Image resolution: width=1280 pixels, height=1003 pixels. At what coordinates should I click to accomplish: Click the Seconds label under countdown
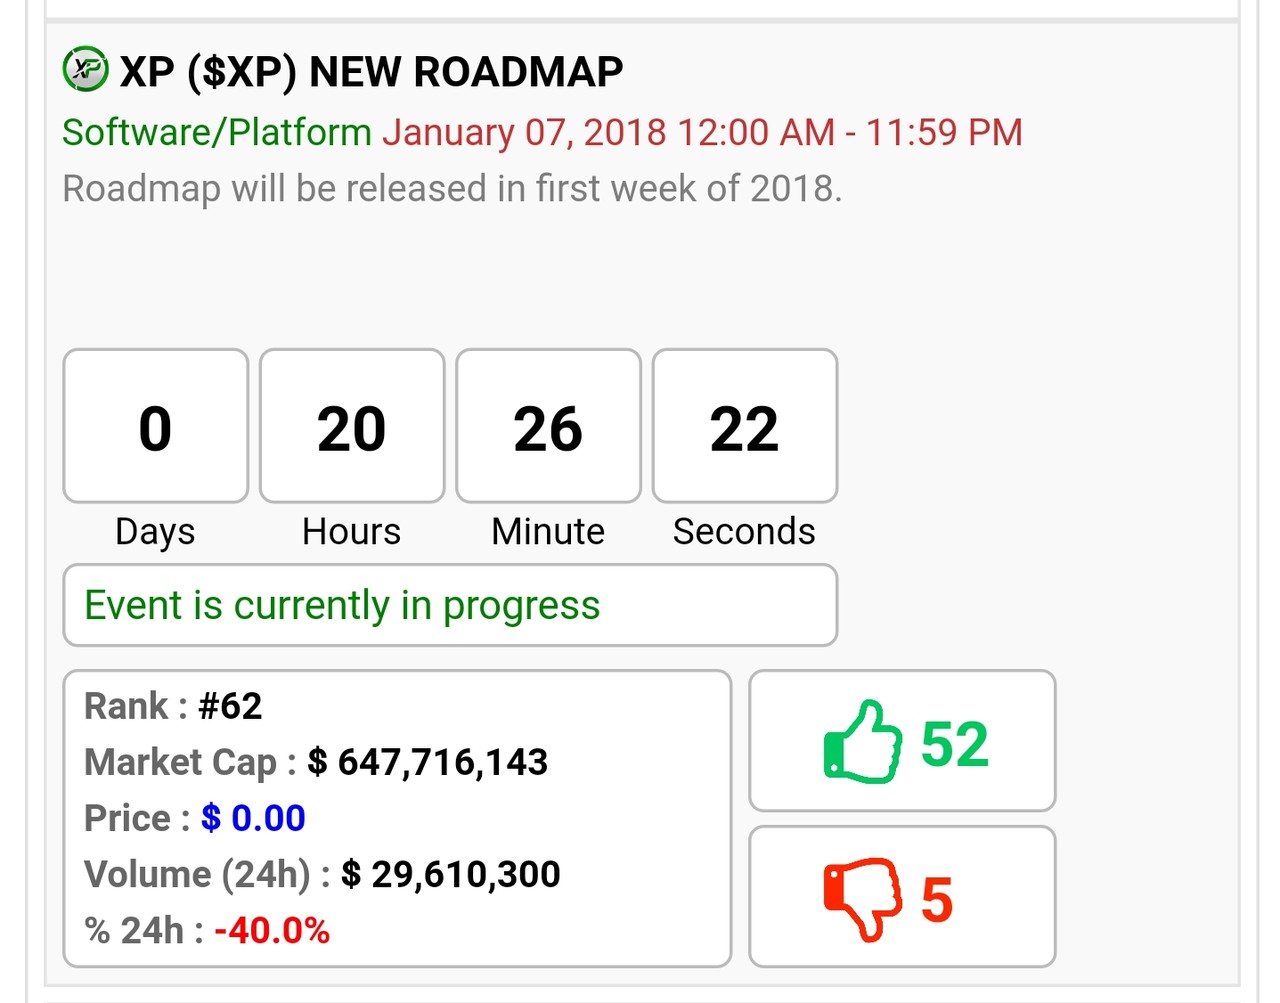744,531
